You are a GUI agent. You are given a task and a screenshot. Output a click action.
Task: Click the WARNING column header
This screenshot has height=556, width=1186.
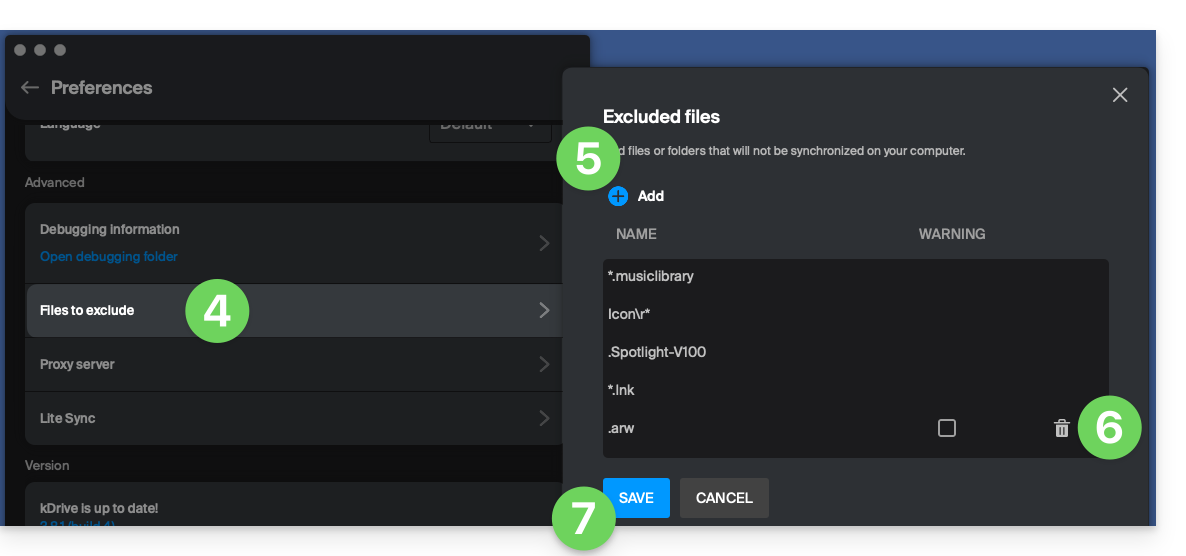coord(951,234)
